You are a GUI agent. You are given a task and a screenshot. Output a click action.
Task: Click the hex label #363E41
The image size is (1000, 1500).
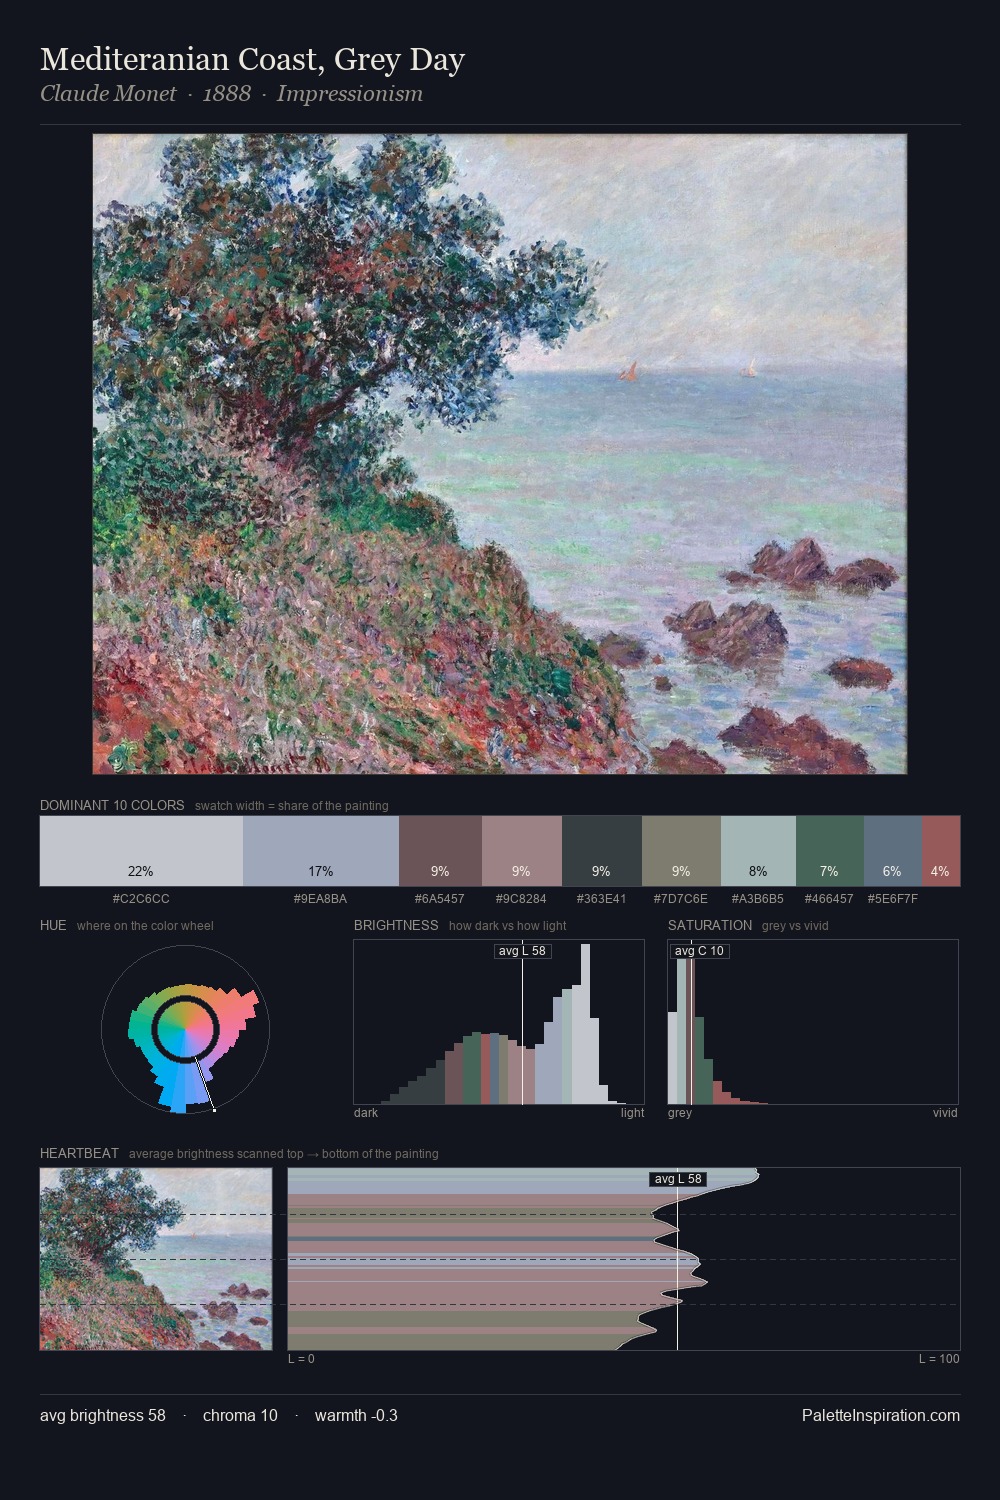602,899
